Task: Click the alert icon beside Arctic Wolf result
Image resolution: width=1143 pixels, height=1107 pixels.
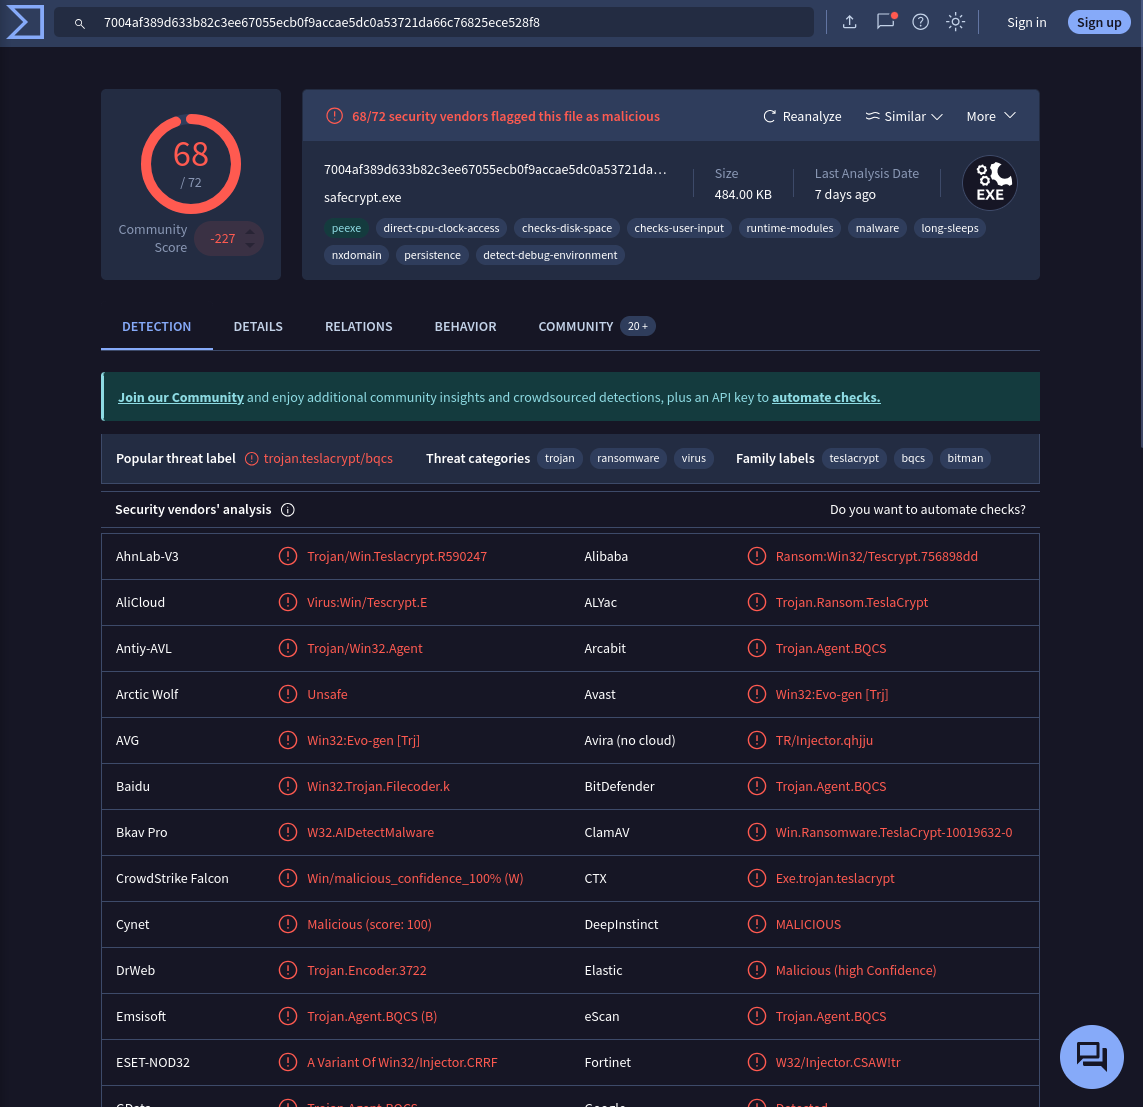Action: pyautogui.click(x=288, y=694)
